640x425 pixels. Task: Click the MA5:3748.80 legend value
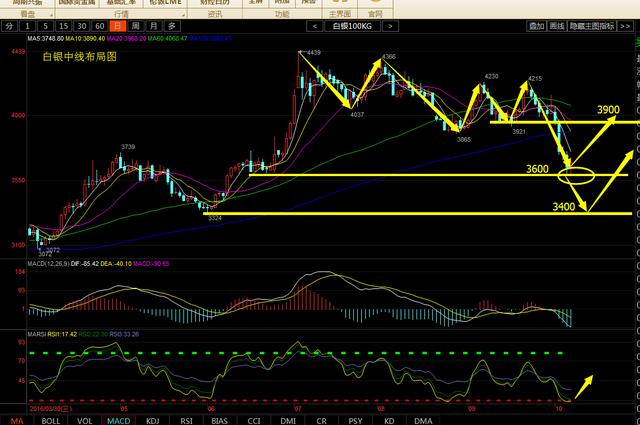(x=46, y=38)
